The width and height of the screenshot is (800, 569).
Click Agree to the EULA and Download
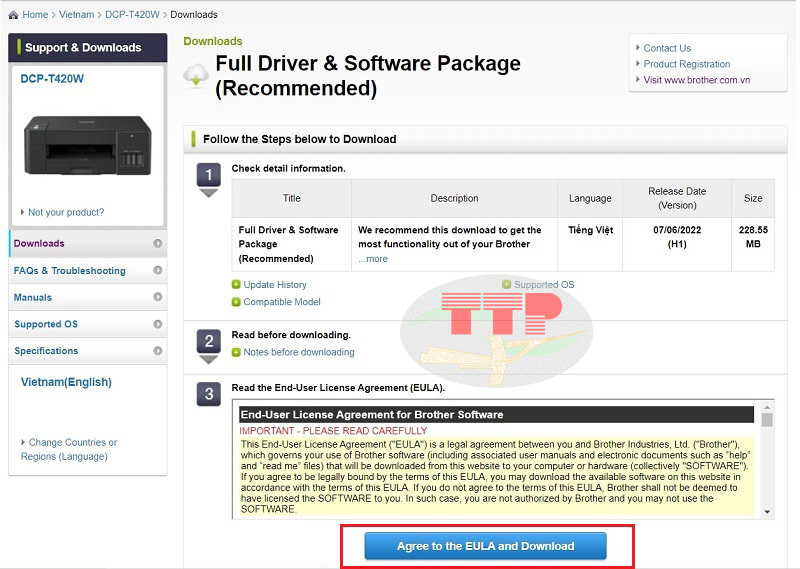click(485, 546)
